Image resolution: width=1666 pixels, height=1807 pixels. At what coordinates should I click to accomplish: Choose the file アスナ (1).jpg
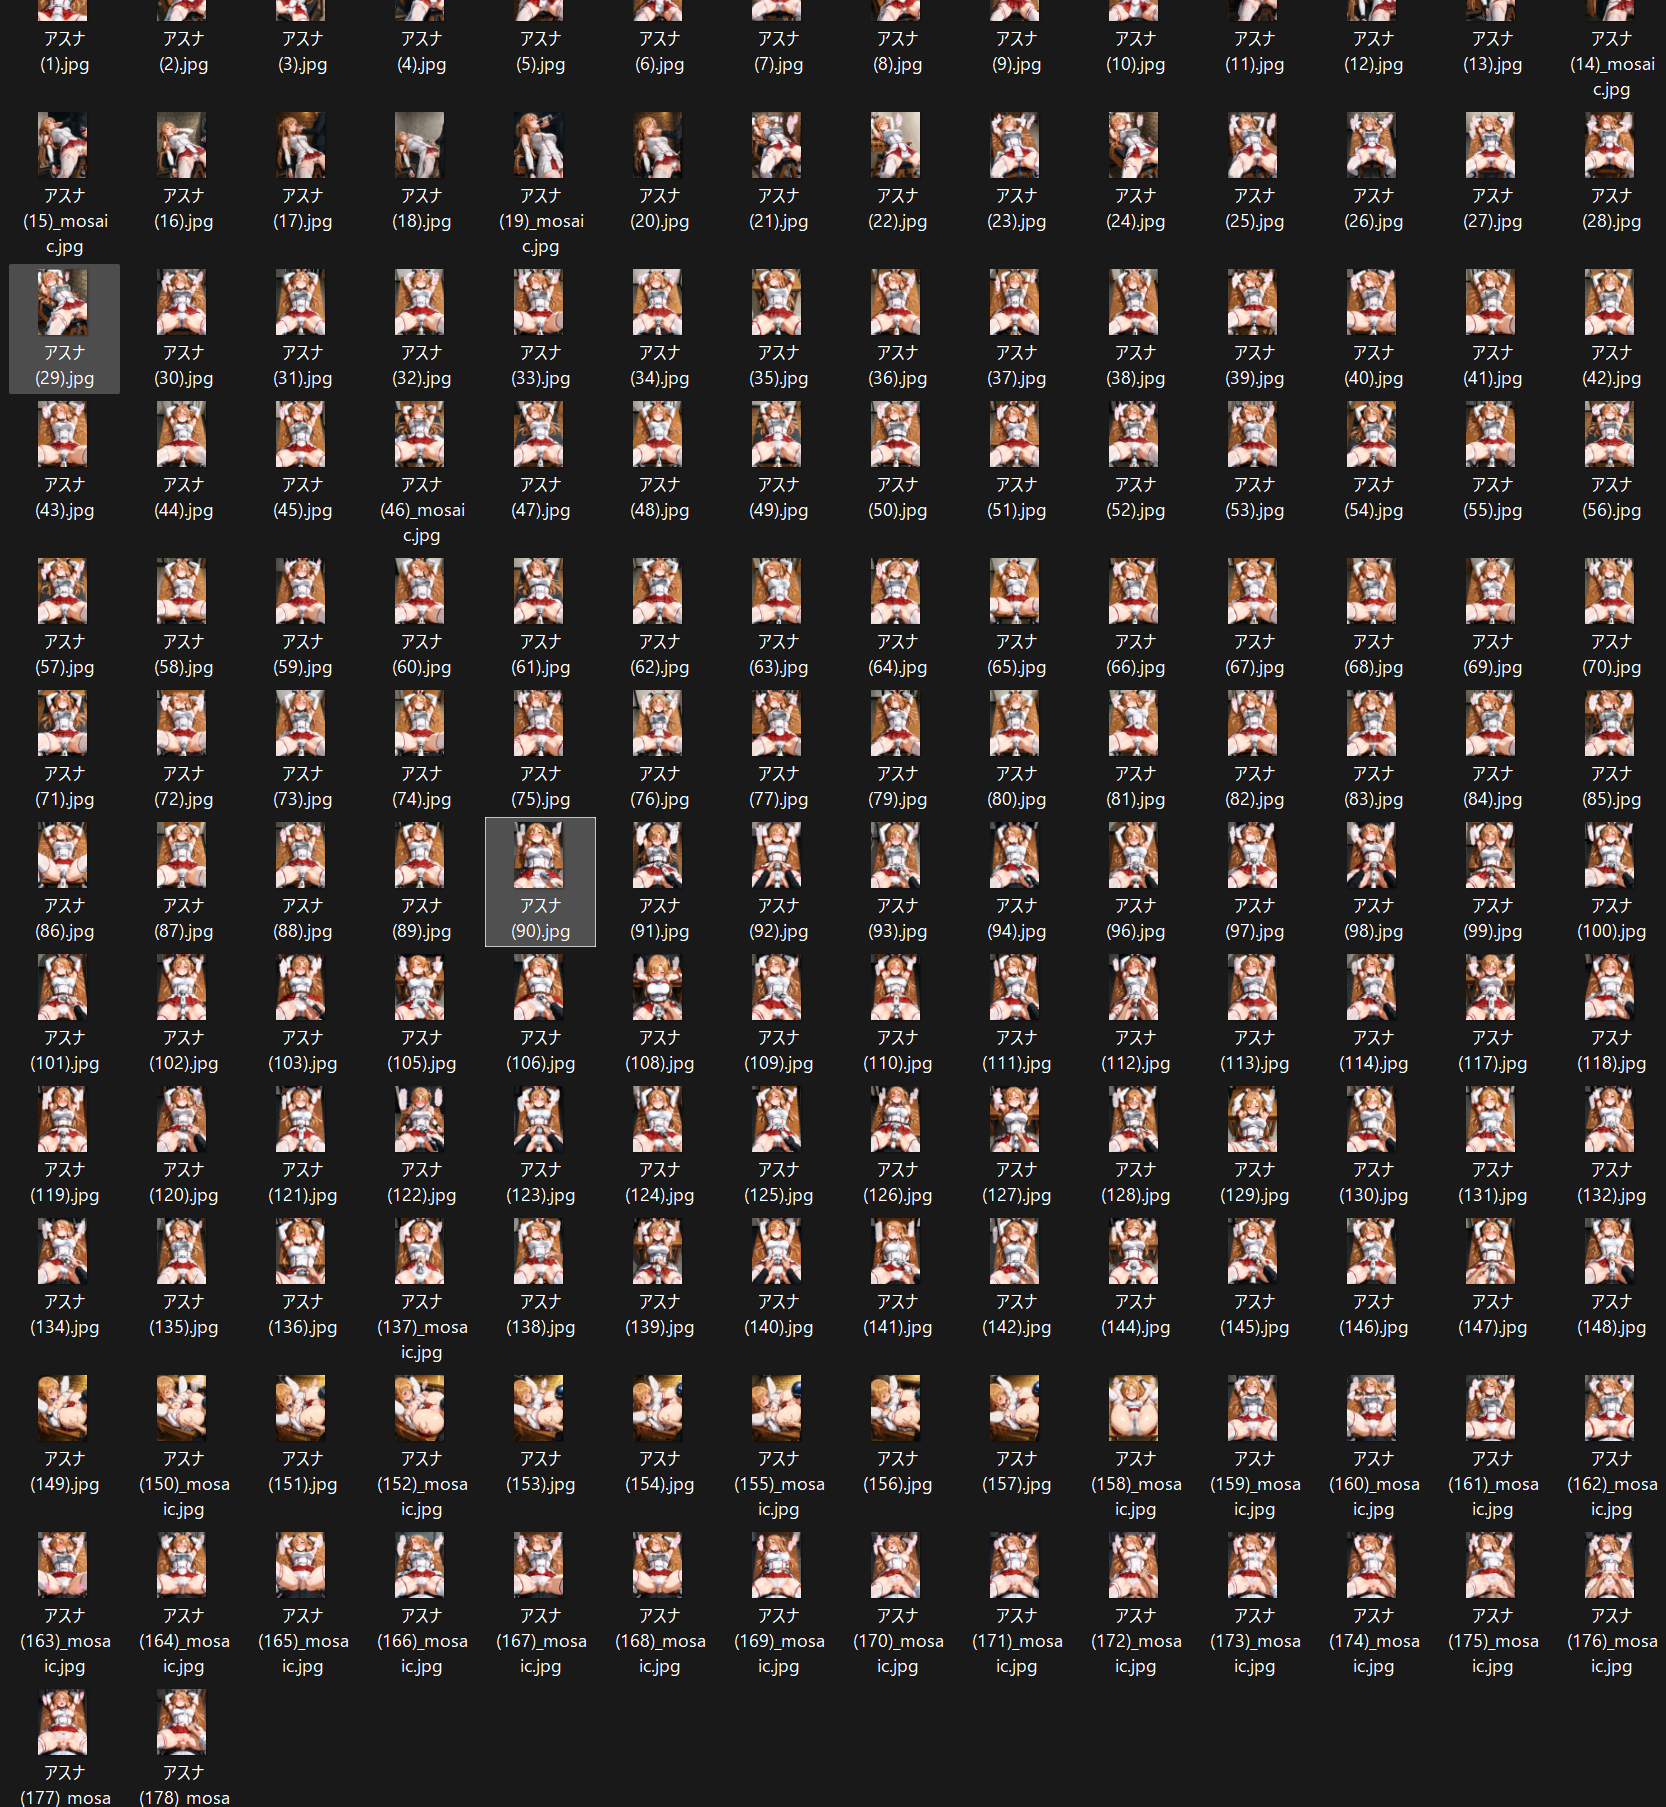pyautogui.click(x=64, y=40)
